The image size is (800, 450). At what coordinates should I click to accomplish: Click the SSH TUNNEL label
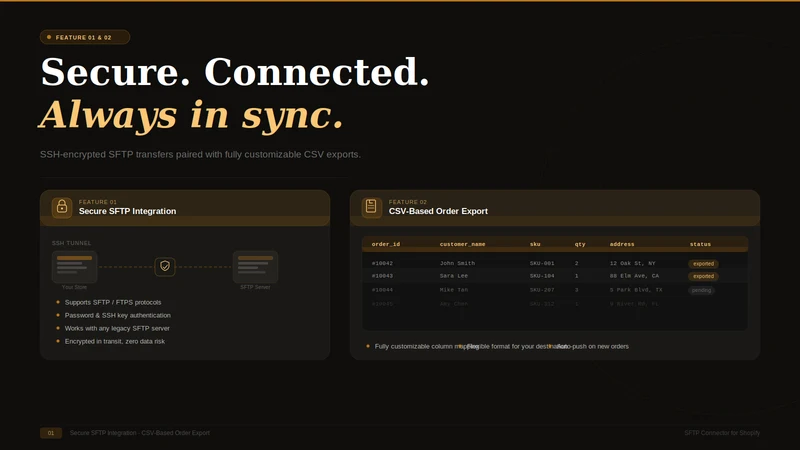(x=71, y=243)
